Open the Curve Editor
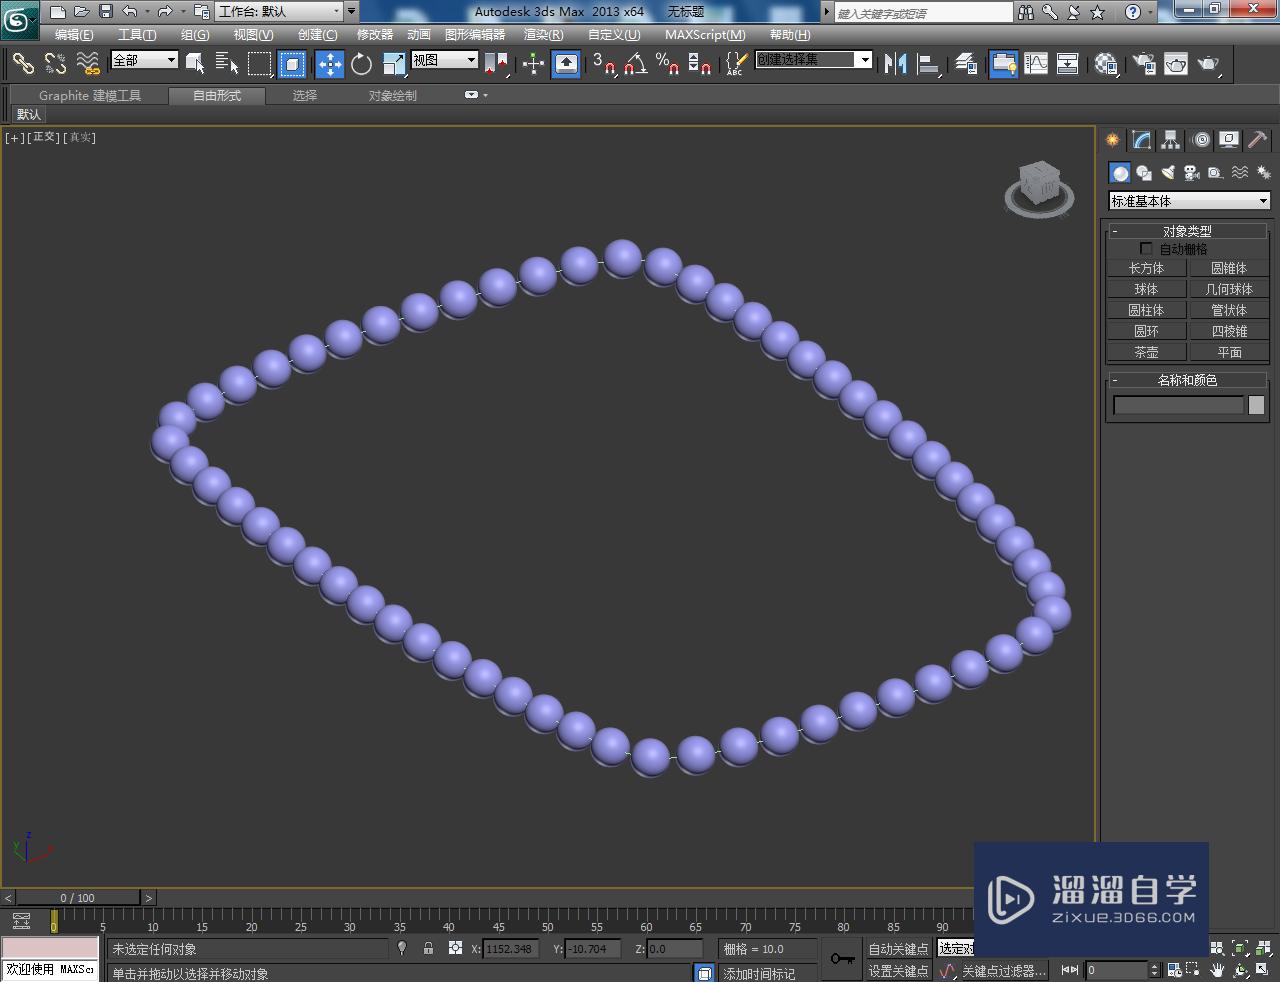Viewport: 1280px width, 982px height. 1036,64
